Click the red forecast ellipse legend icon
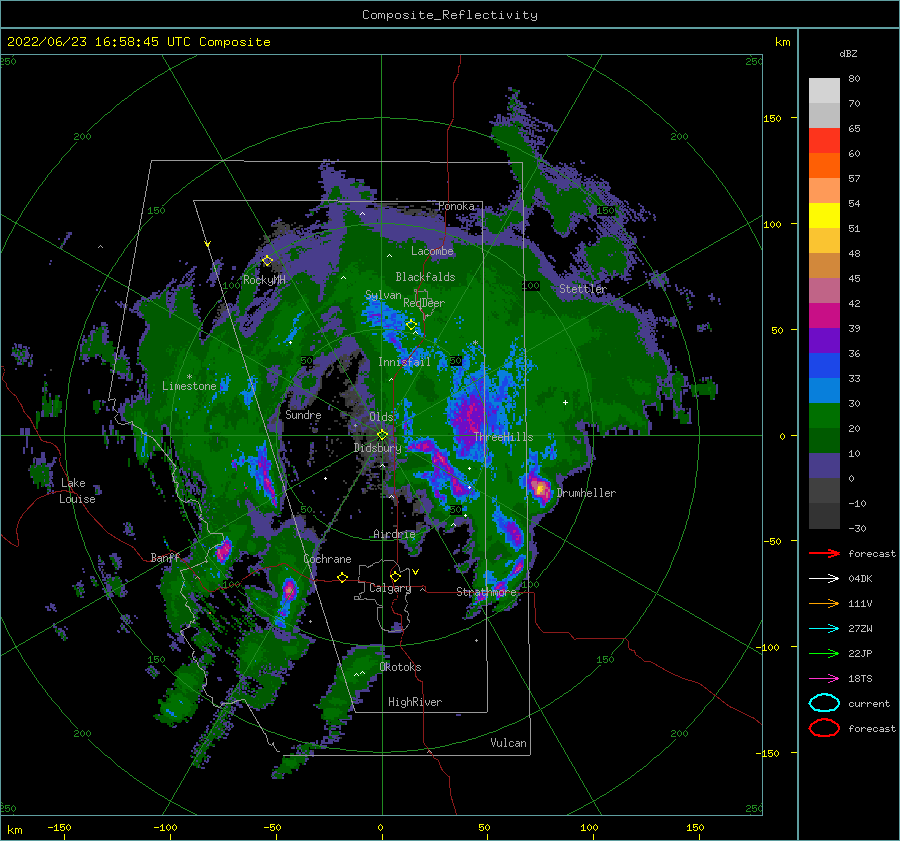 coord(824,728)
